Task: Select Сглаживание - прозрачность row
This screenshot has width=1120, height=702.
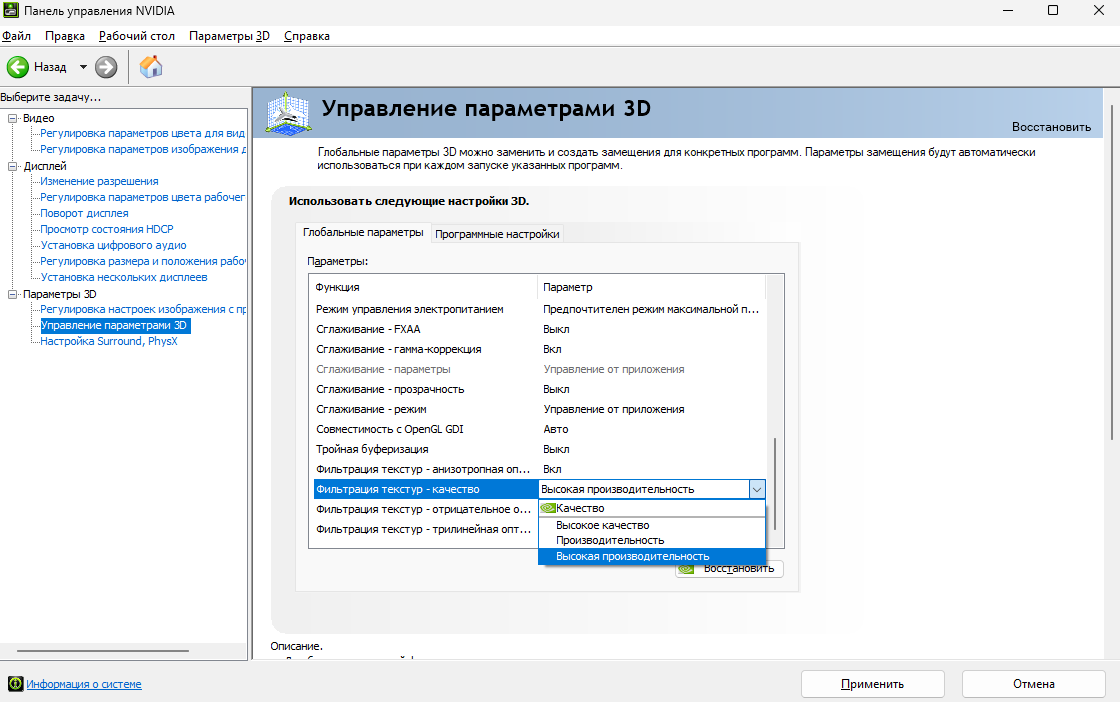Action: pos(539,389)
